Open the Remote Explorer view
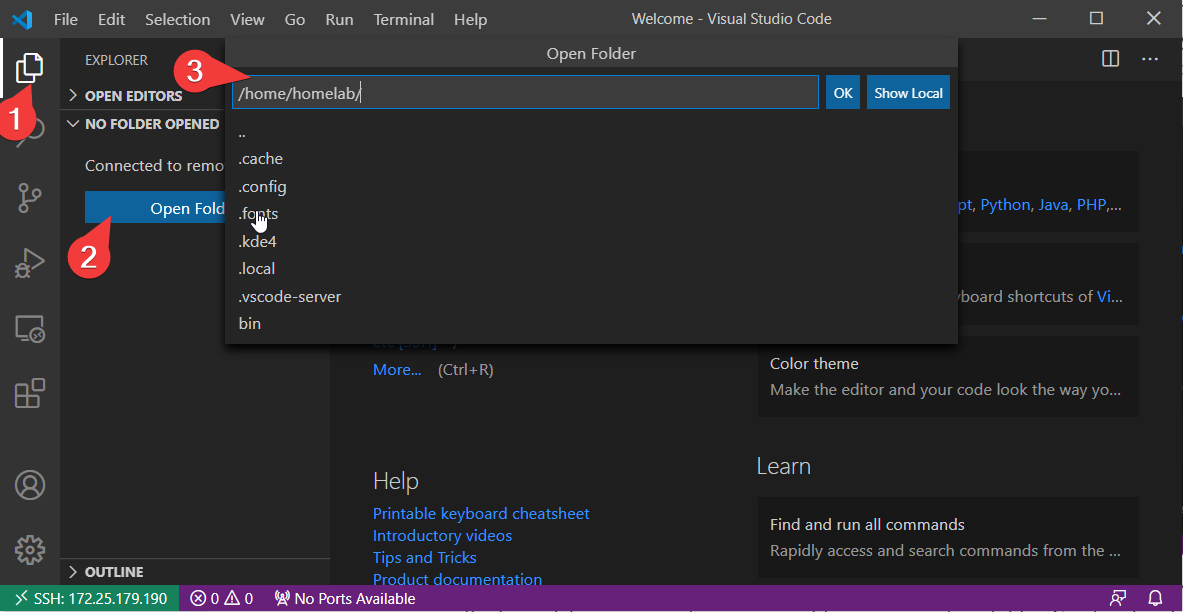 (29, 329)
